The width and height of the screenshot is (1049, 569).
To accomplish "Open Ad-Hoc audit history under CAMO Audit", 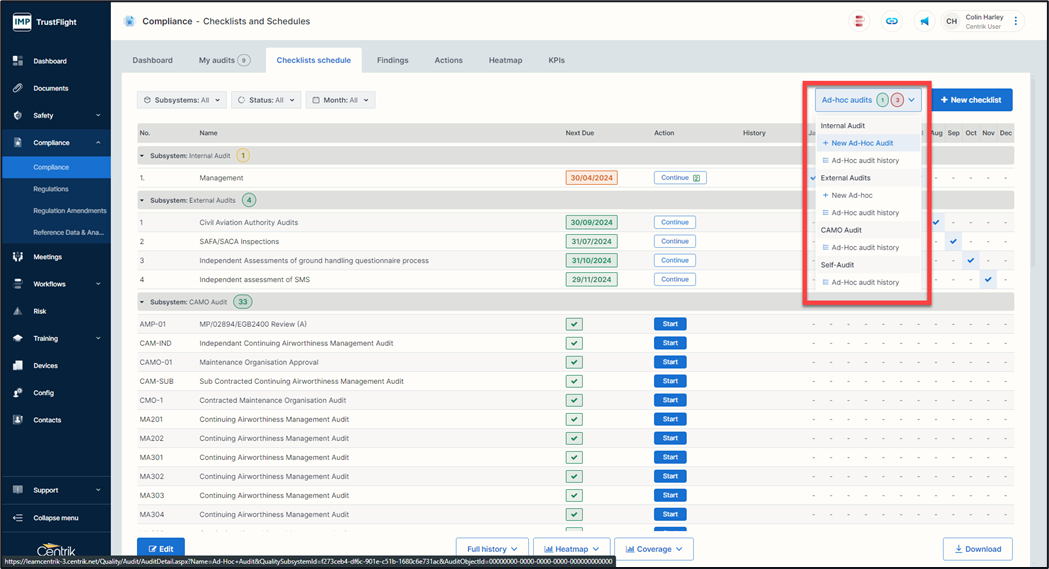I will pyautogui.click(x=865, y=247).
